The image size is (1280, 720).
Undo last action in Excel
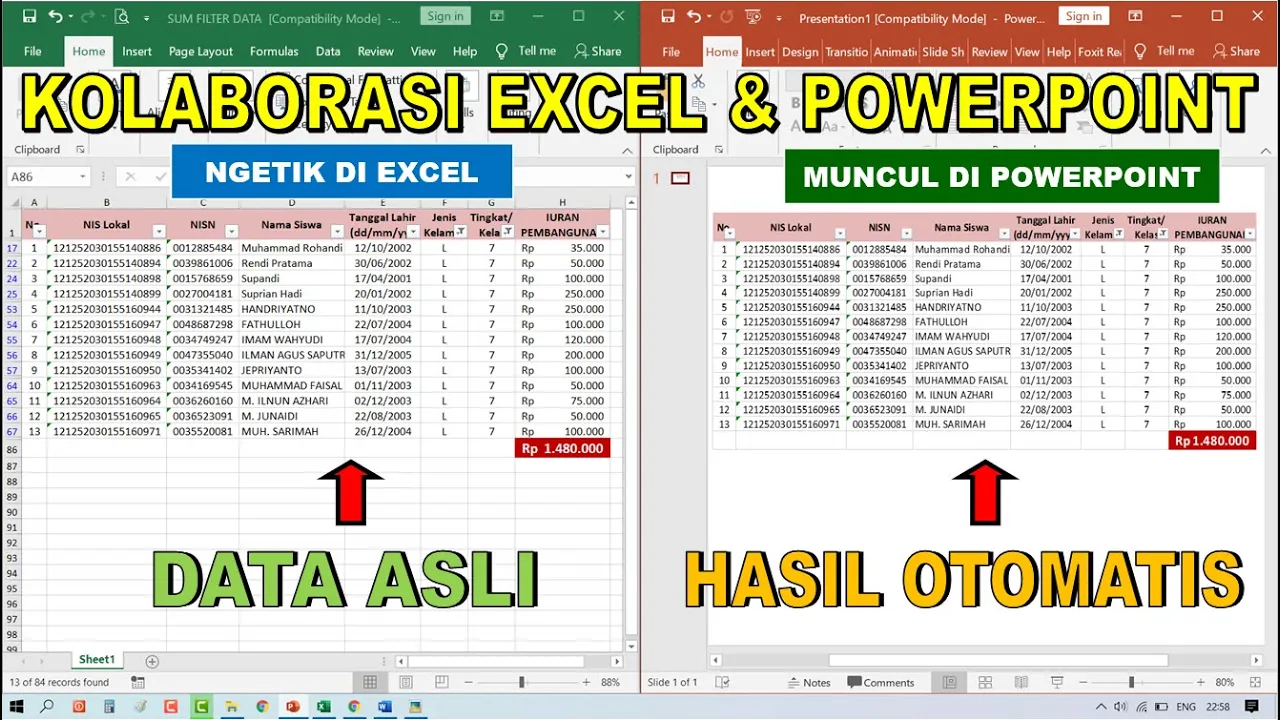[56, 17]
